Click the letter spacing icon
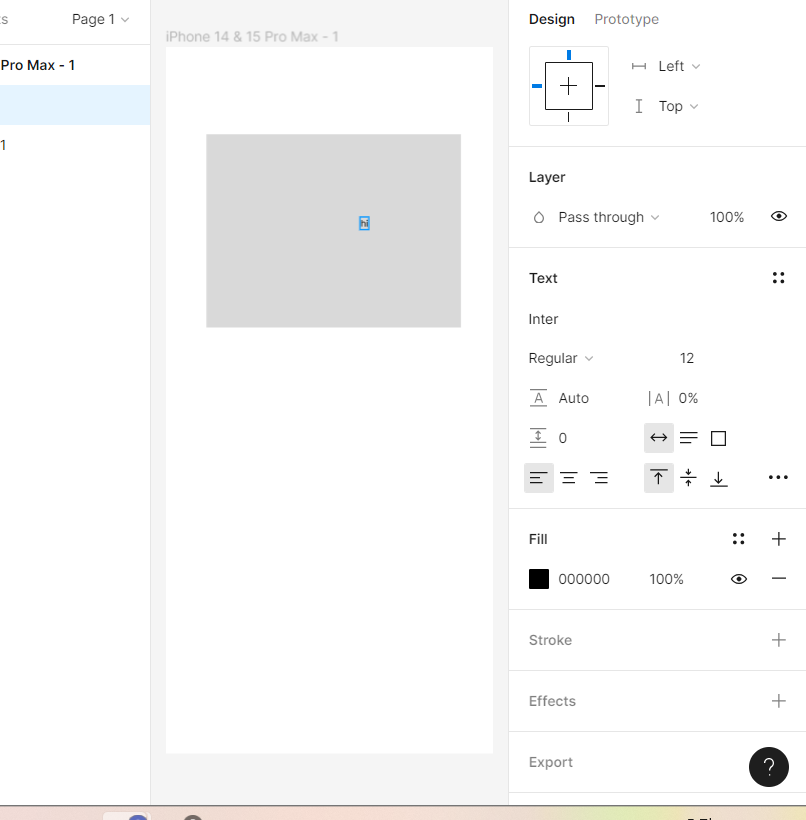Image resolution: width=806 pixels, height=820 pixels. tap(659, 398)
